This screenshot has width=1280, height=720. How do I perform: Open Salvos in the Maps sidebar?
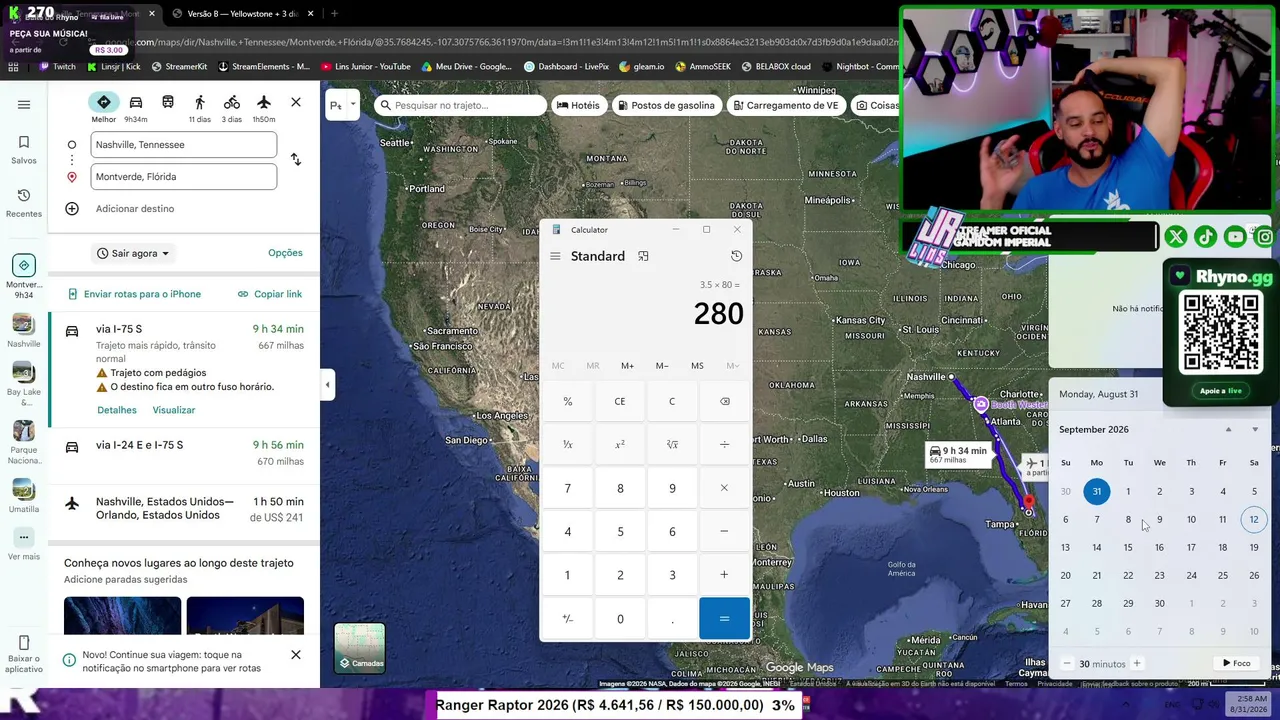pos(24,149)
